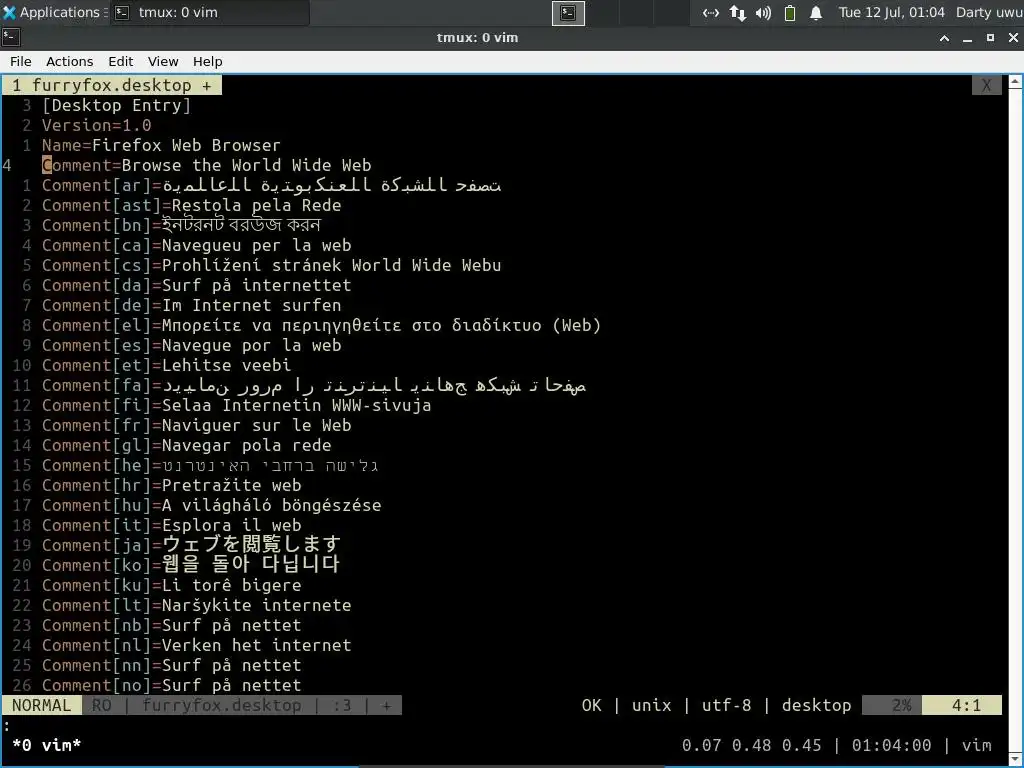The image size is (1024, 768).
Task: Click the Comment[da]=Surf på internettet line
Action: click(197, 285)
